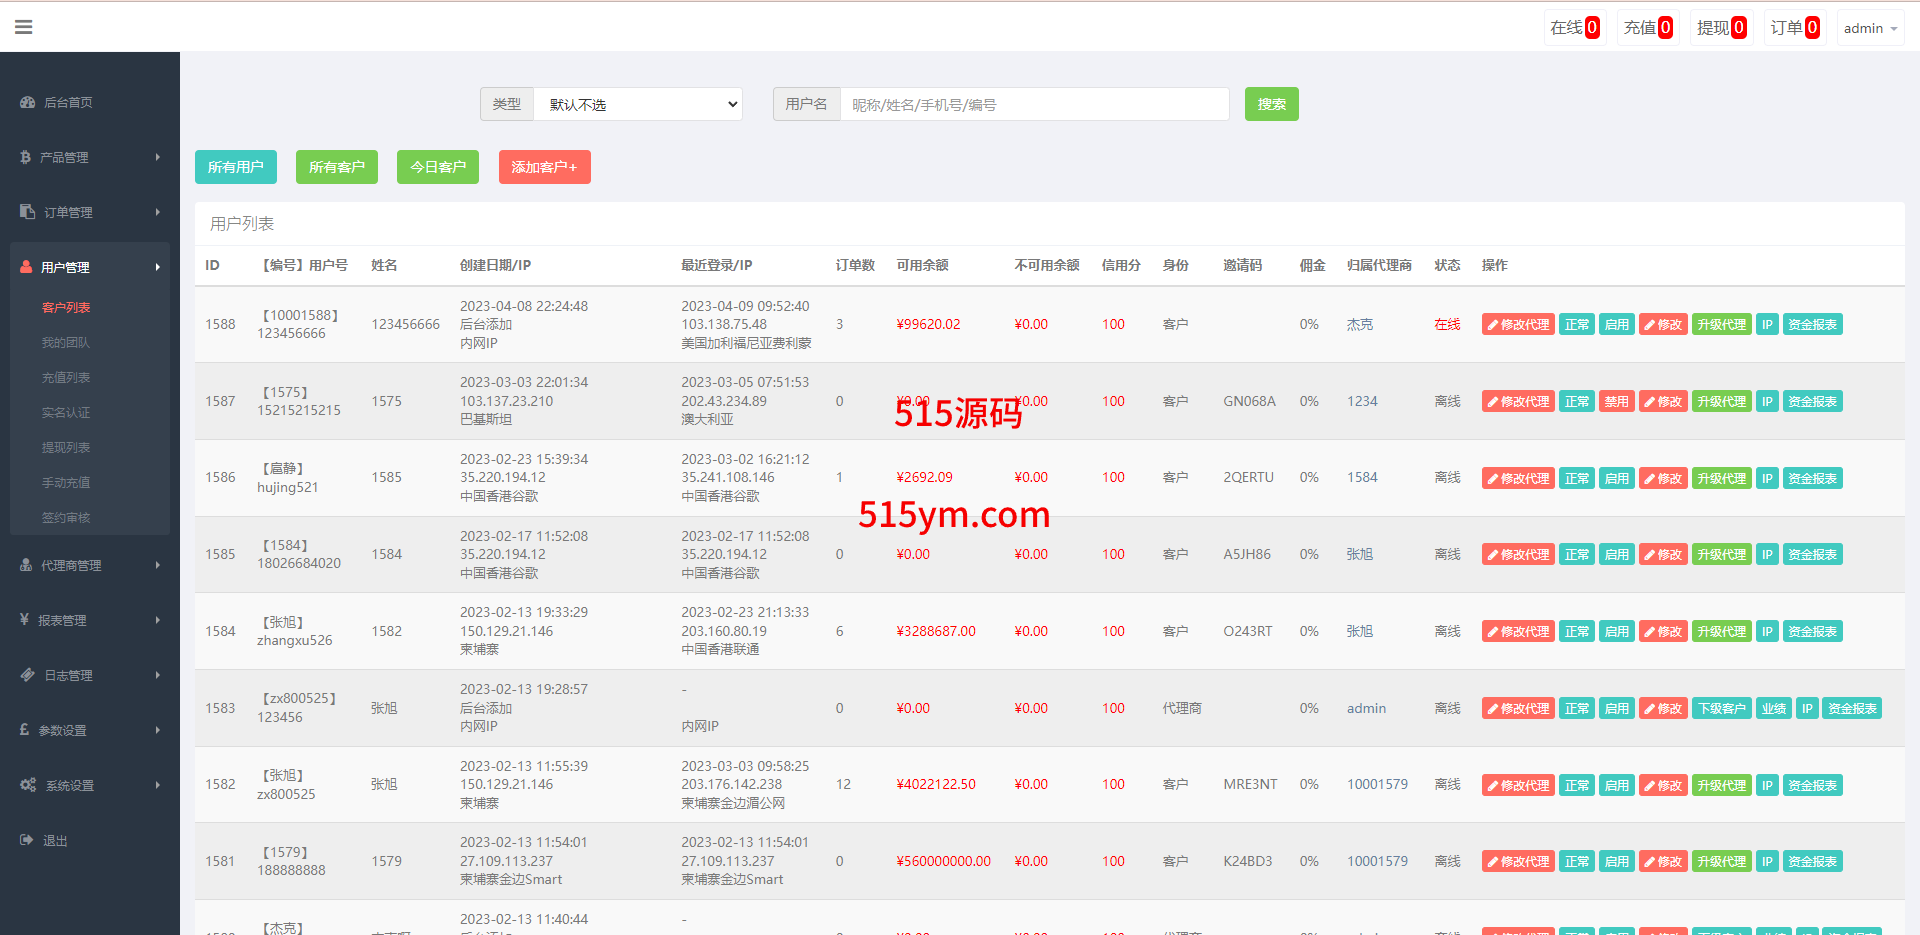Click the 代理商管理 sidebar icon

coord(26,565)
